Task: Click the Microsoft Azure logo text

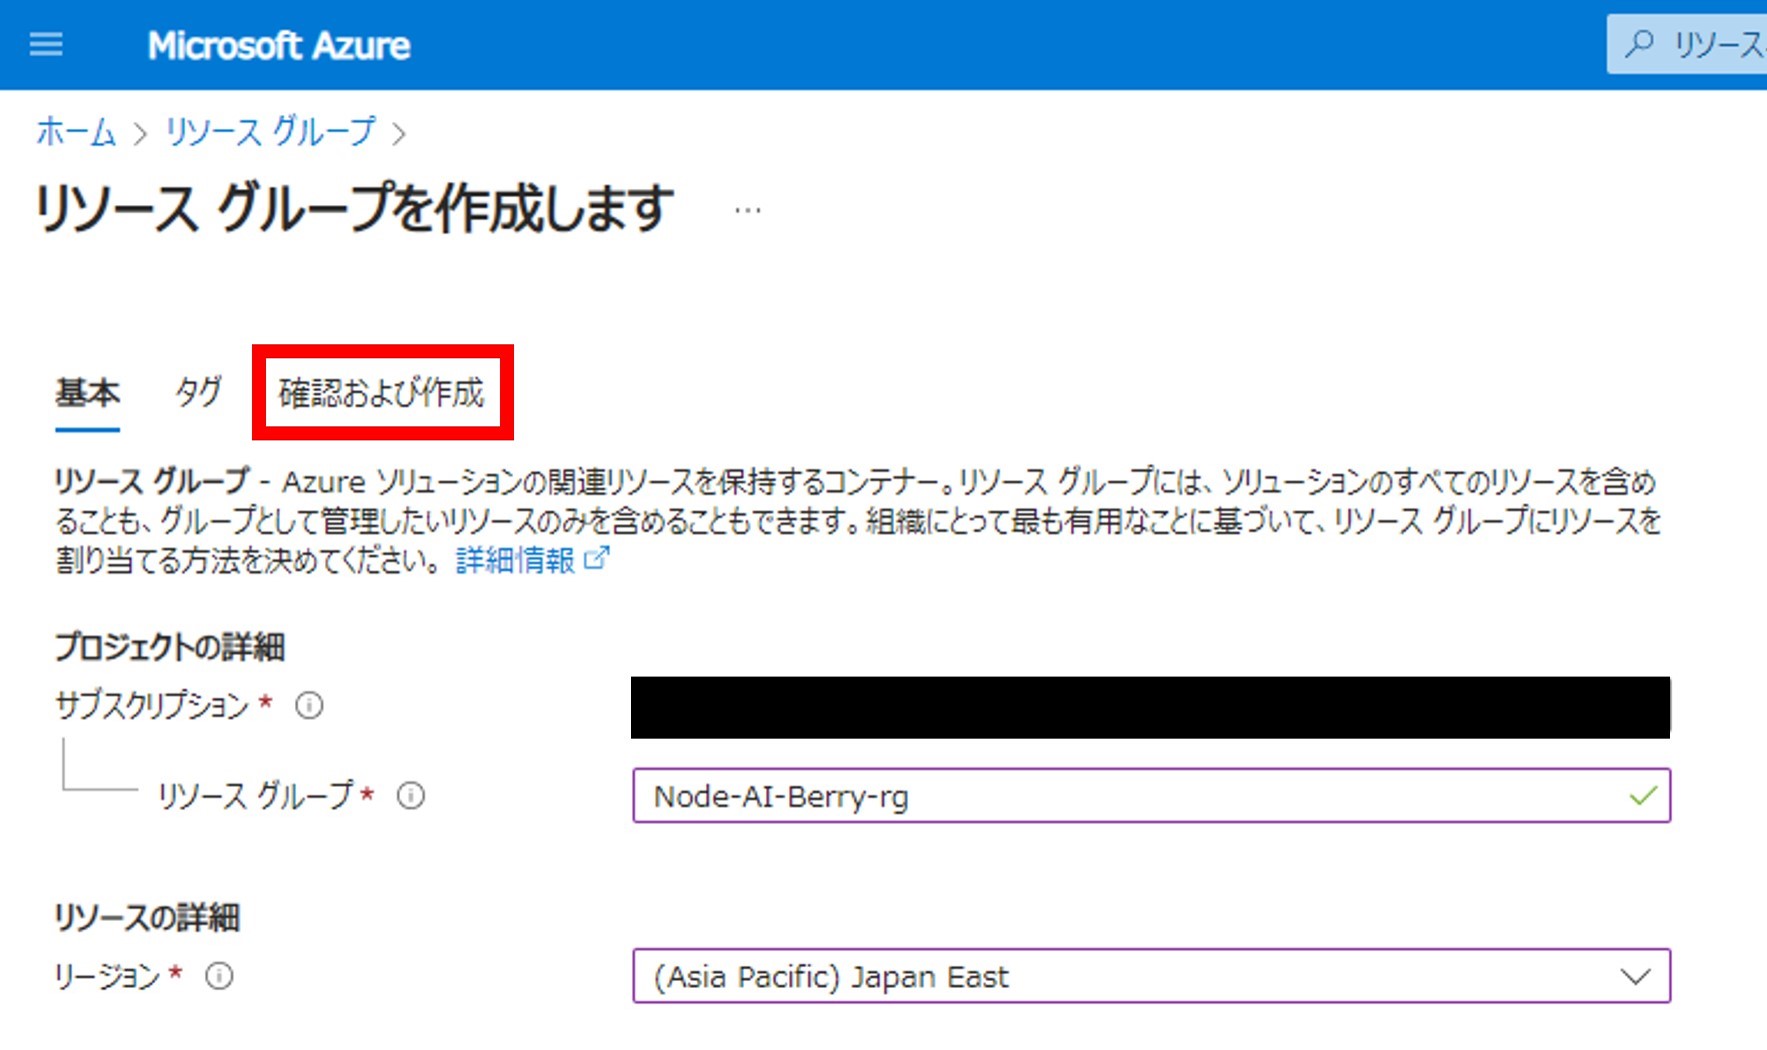Action: (x=279, y=45)
